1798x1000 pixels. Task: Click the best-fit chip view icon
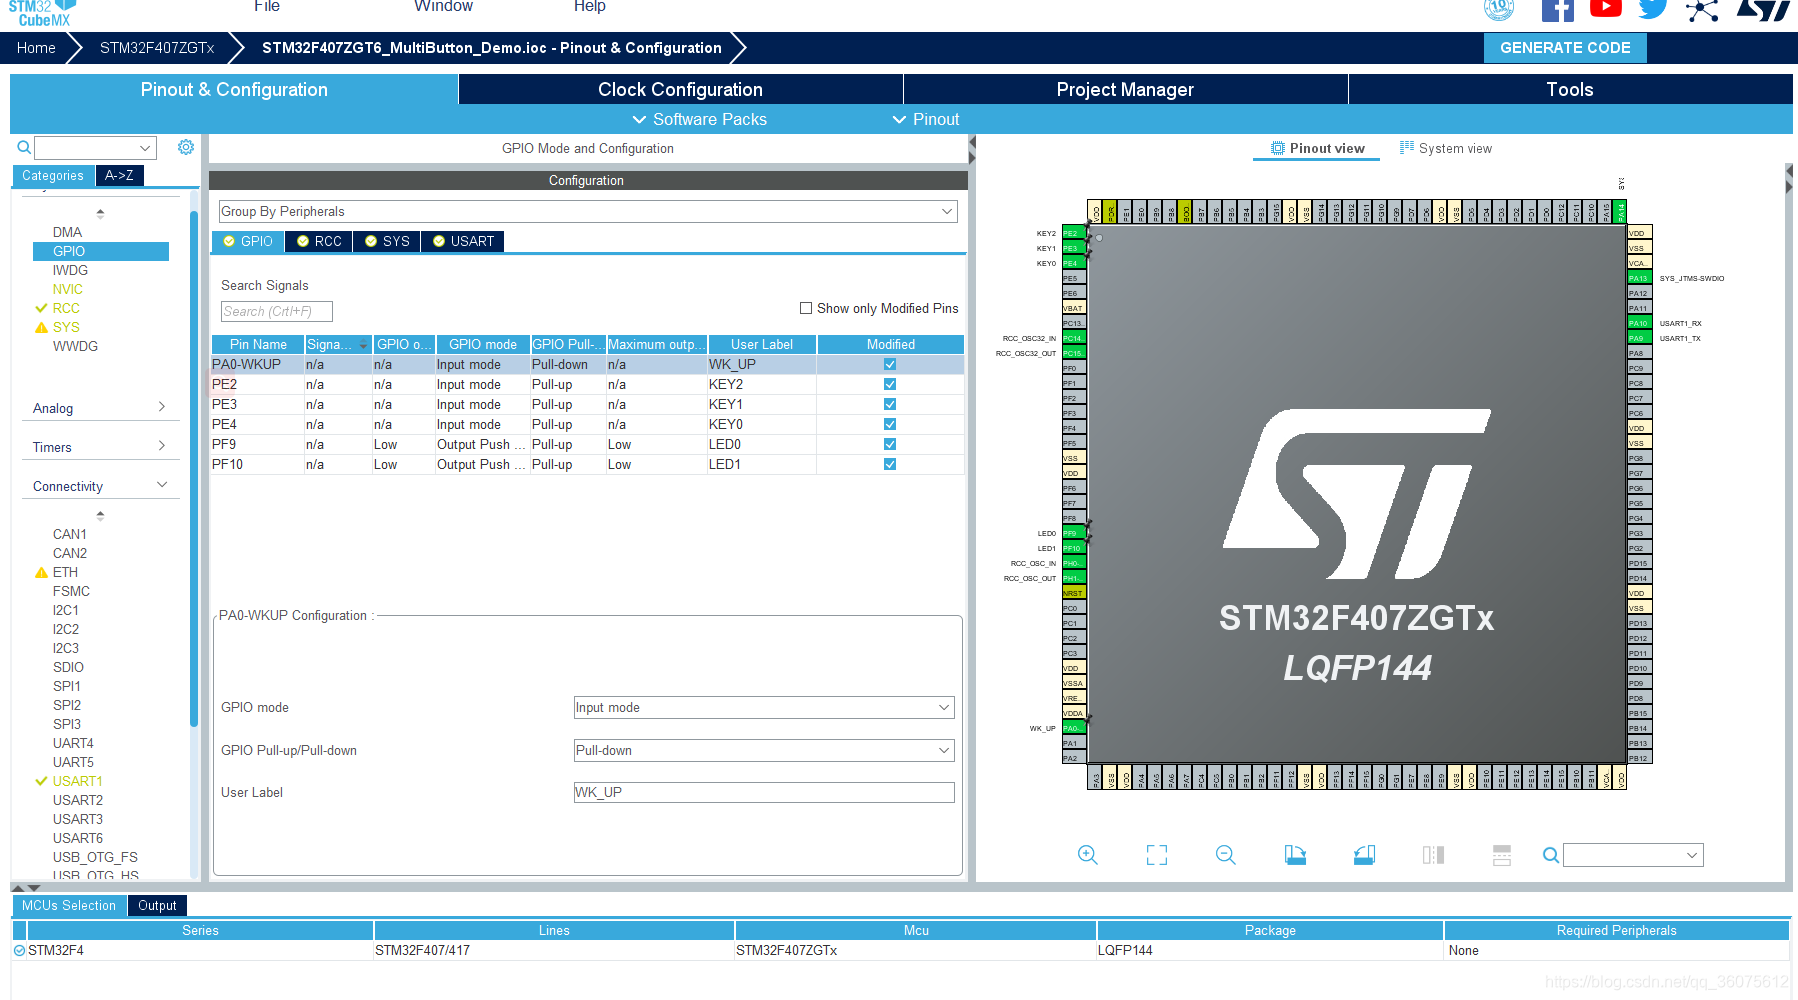[x=1156, y=855]
